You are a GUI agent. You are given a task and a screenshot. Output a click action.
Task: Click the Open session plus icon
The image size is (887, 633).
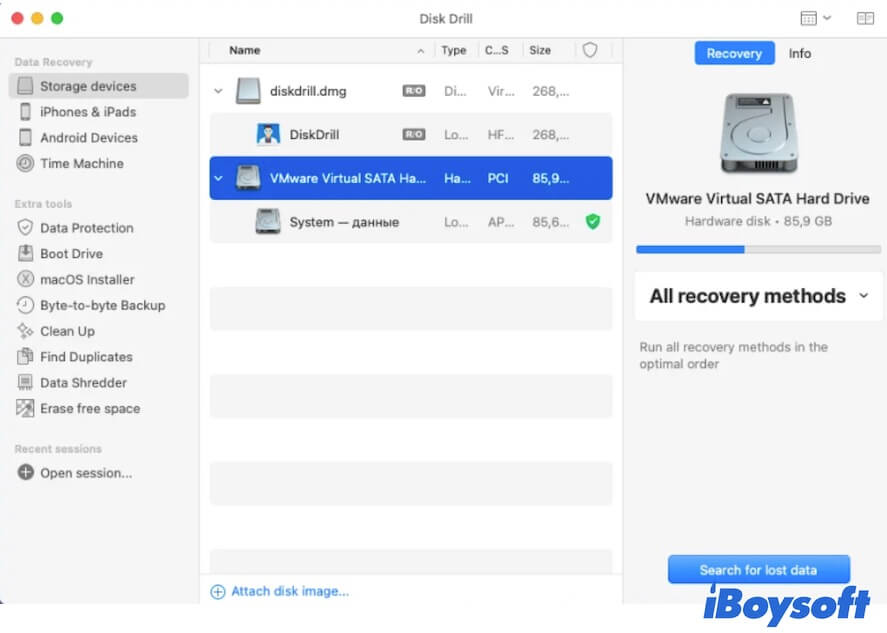click(25, 472)
